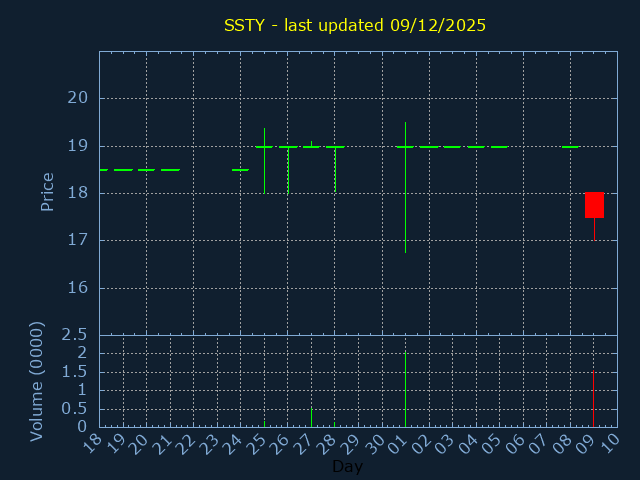Click price tick label 16
The width and height of the screenshot is (640, 480).
point(78,288)
